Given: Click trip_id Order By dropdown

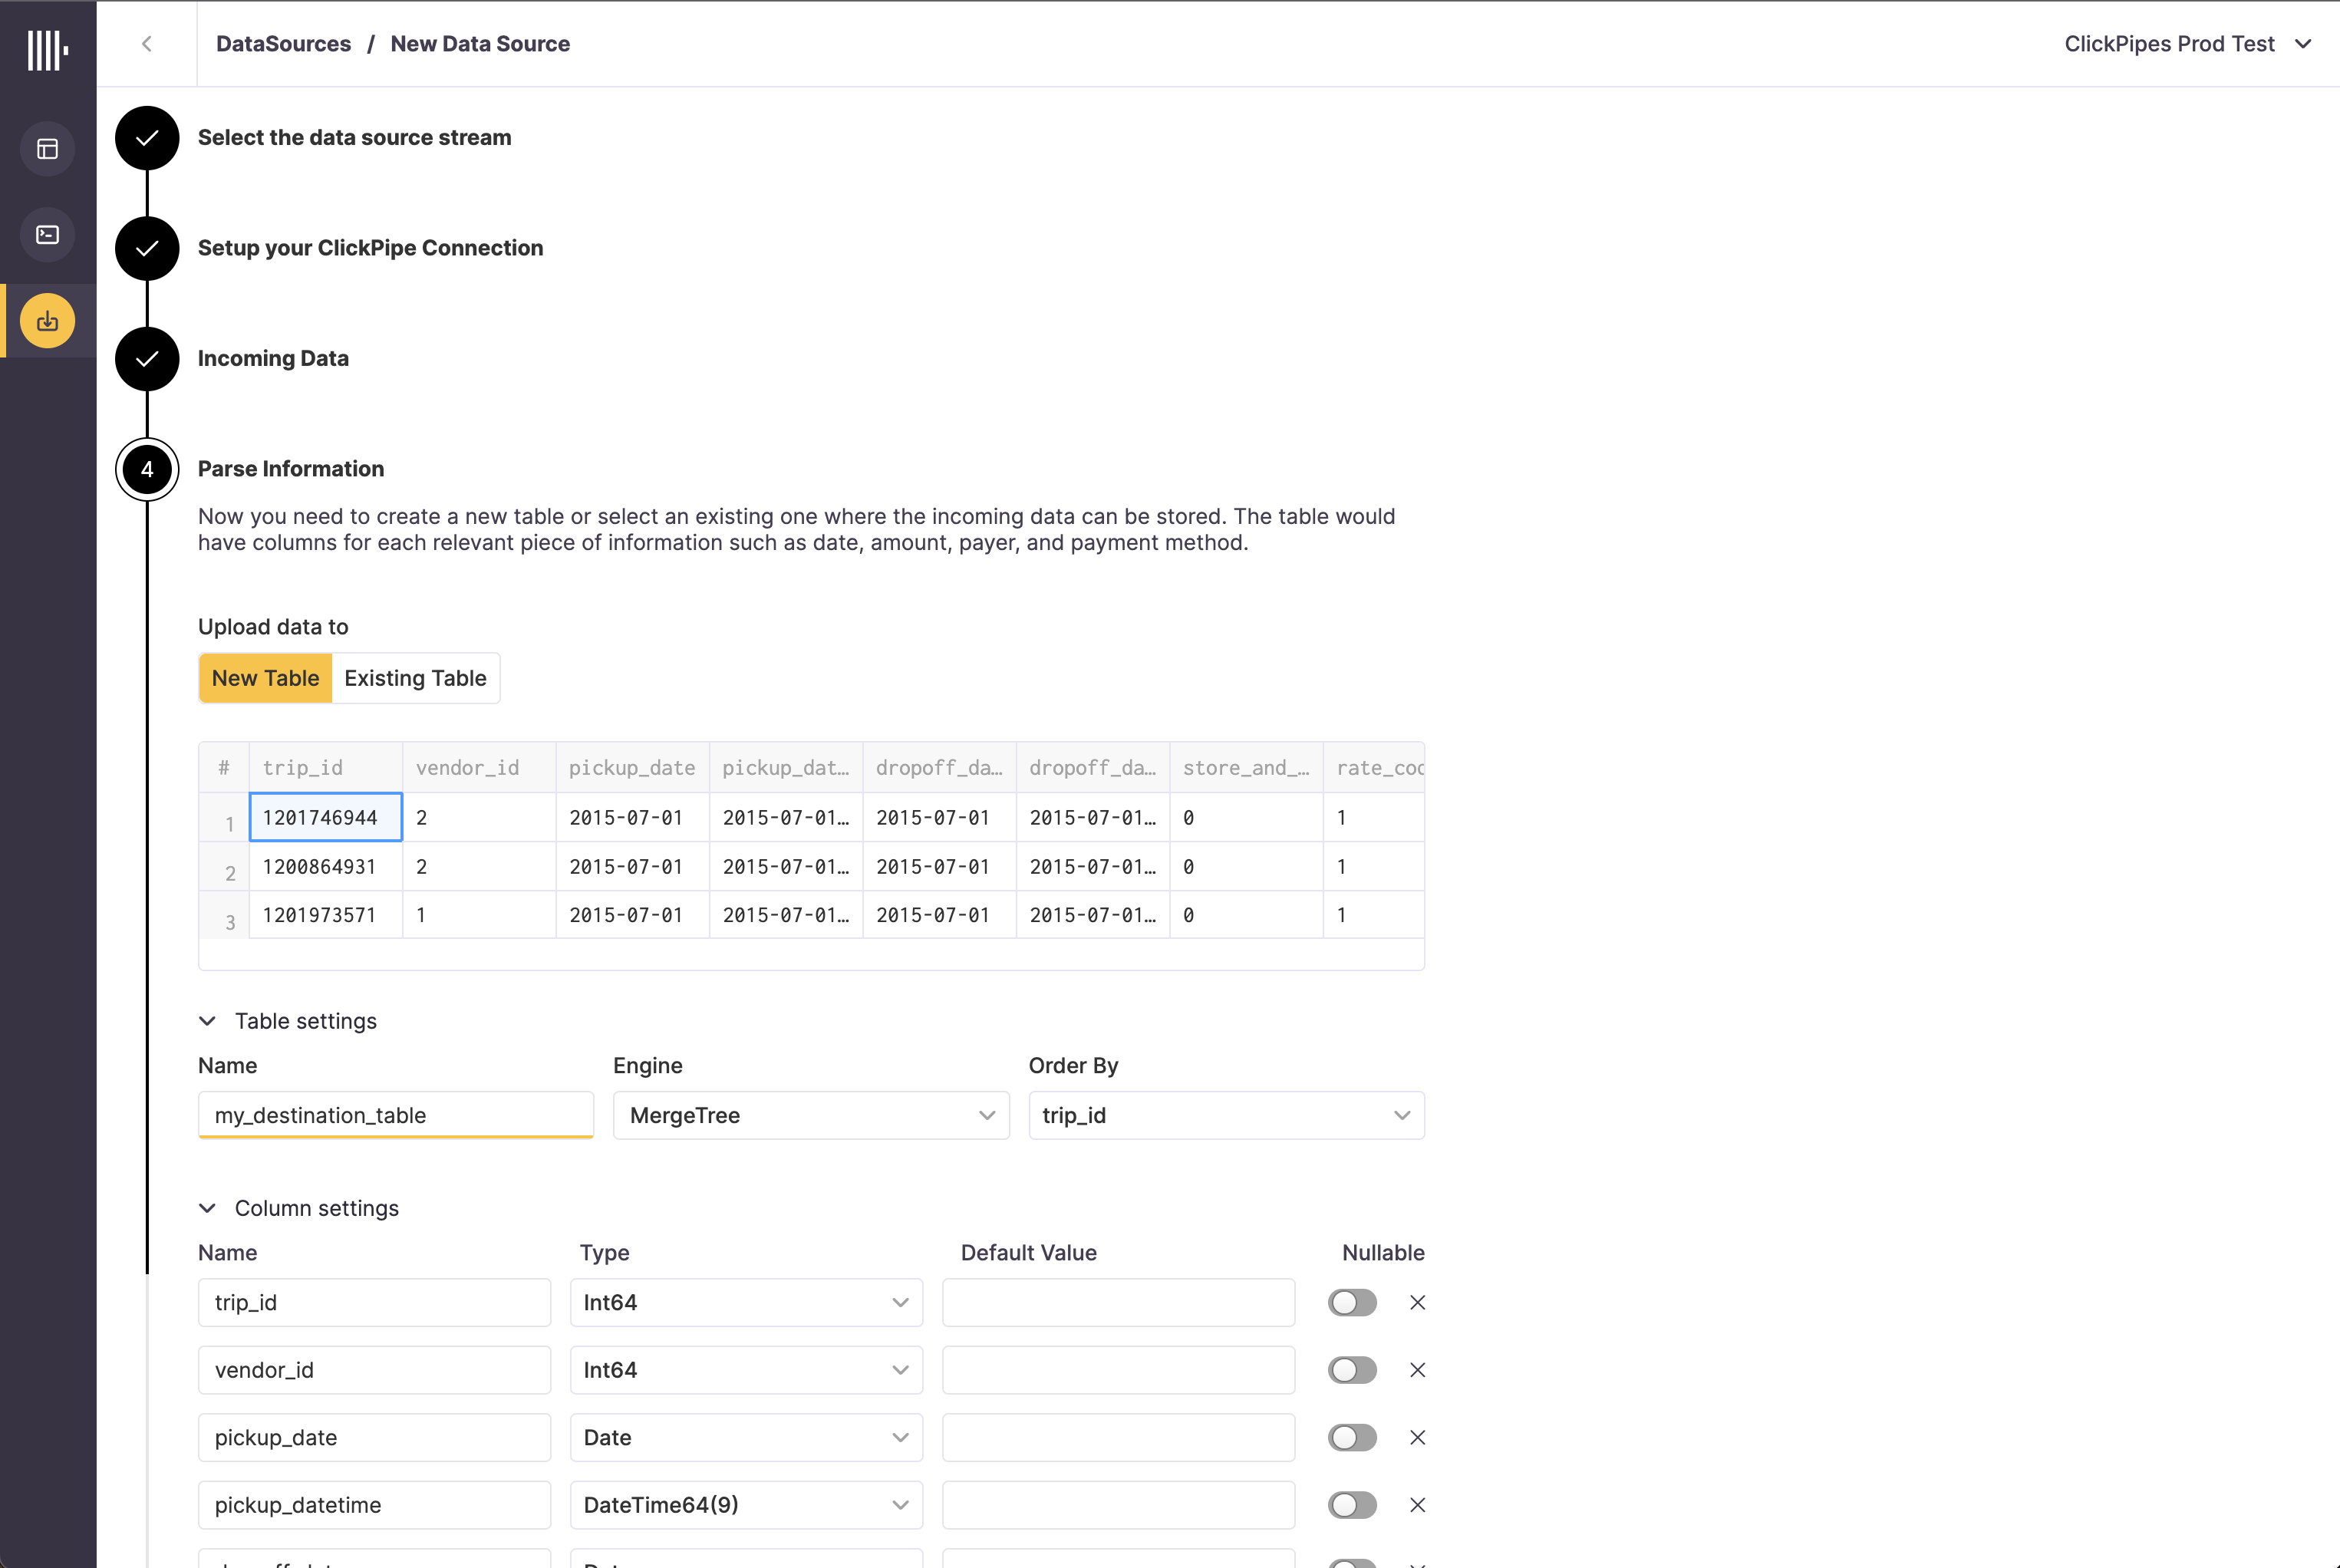Looking at the screenshot, I should 1225,1115.
